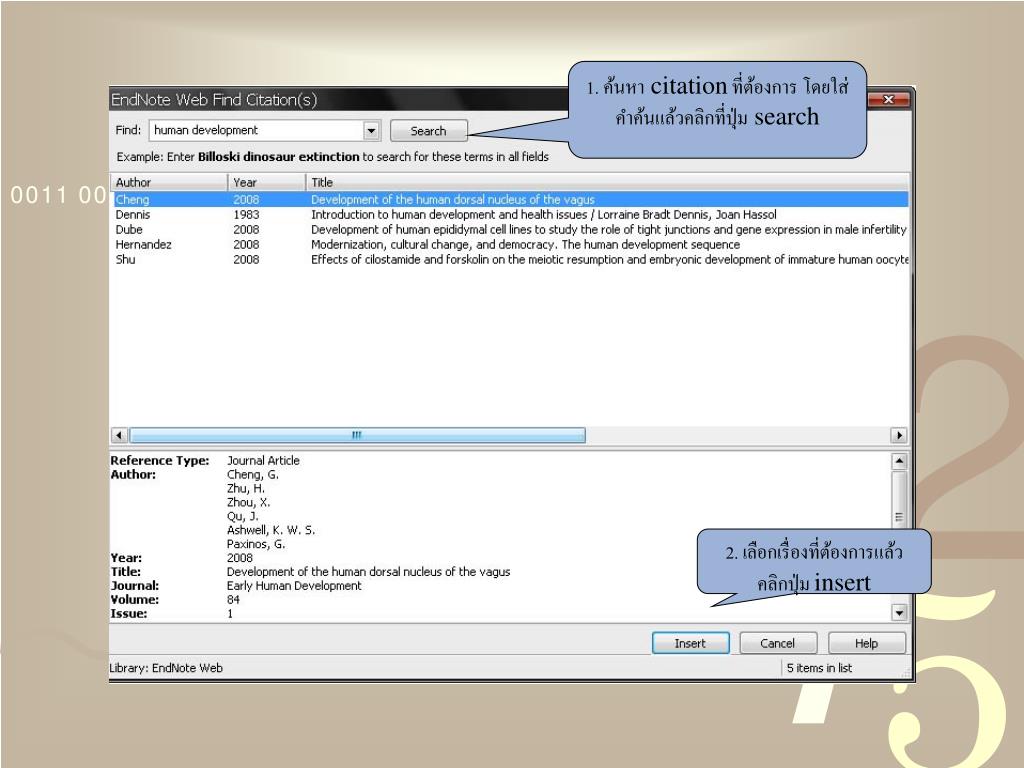Click the details pane vertical scrollbar thumb

(x=899, y=500)
